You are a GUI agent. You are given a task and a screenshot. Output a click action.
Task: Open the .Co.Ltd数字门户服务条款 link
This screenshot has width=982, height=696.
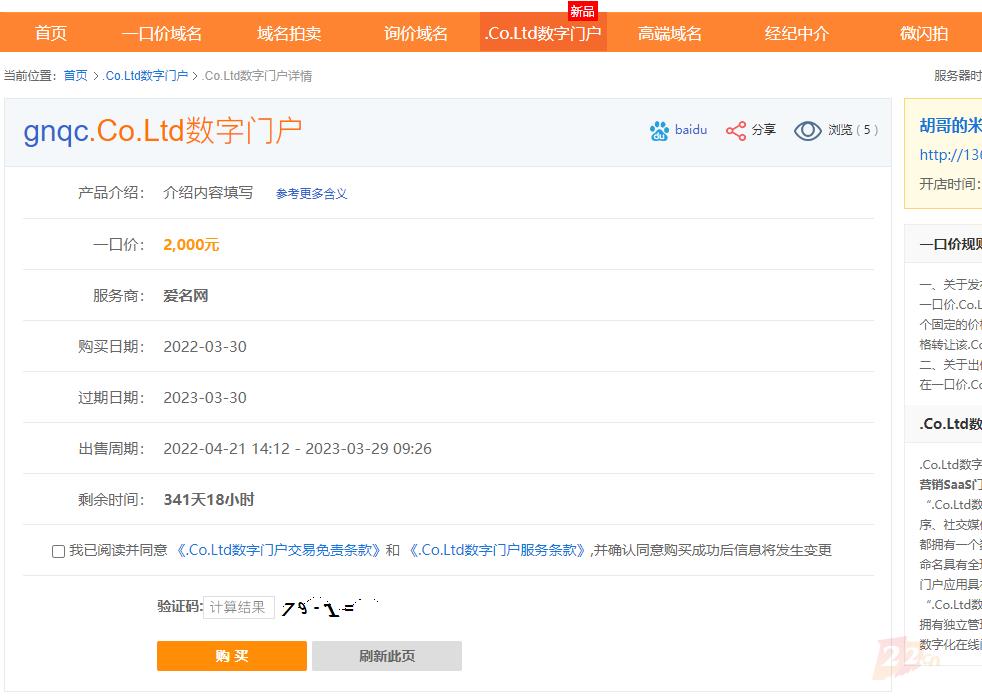click(498, 550)
